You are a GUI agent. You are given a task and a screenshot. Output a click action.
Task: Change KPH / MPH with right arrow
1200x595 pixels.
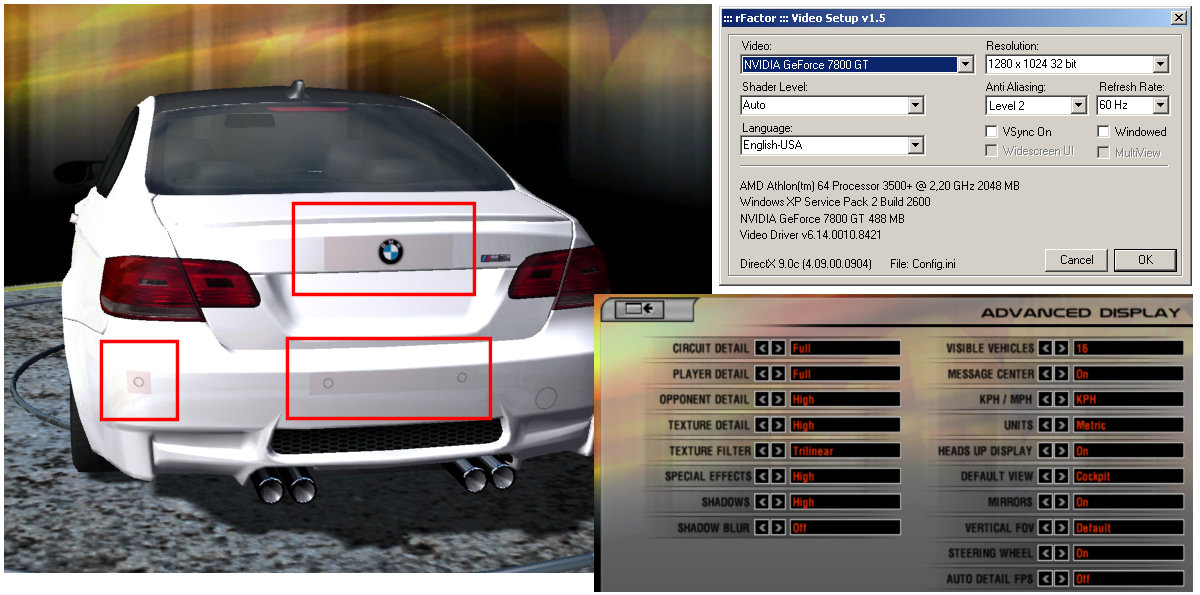pyautogui.click(x=1061, y=399)
